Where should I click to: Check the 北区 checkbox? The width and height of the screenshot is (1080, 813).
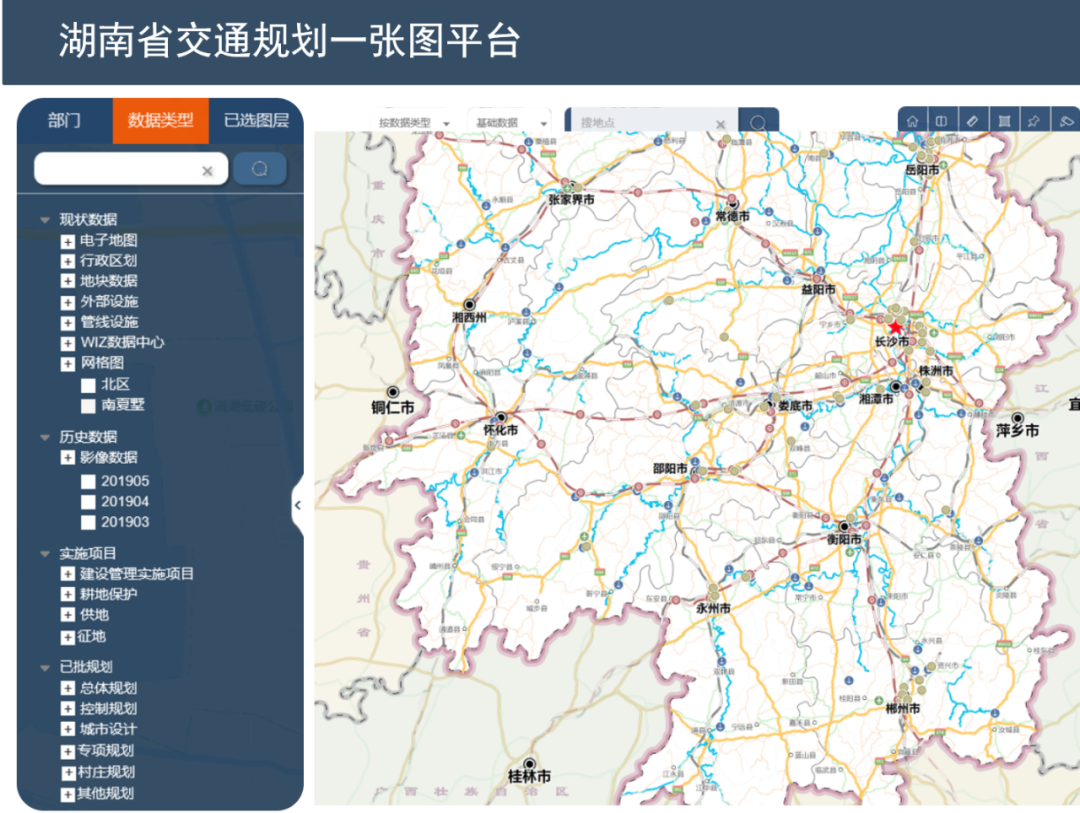(x=88, y=385)
